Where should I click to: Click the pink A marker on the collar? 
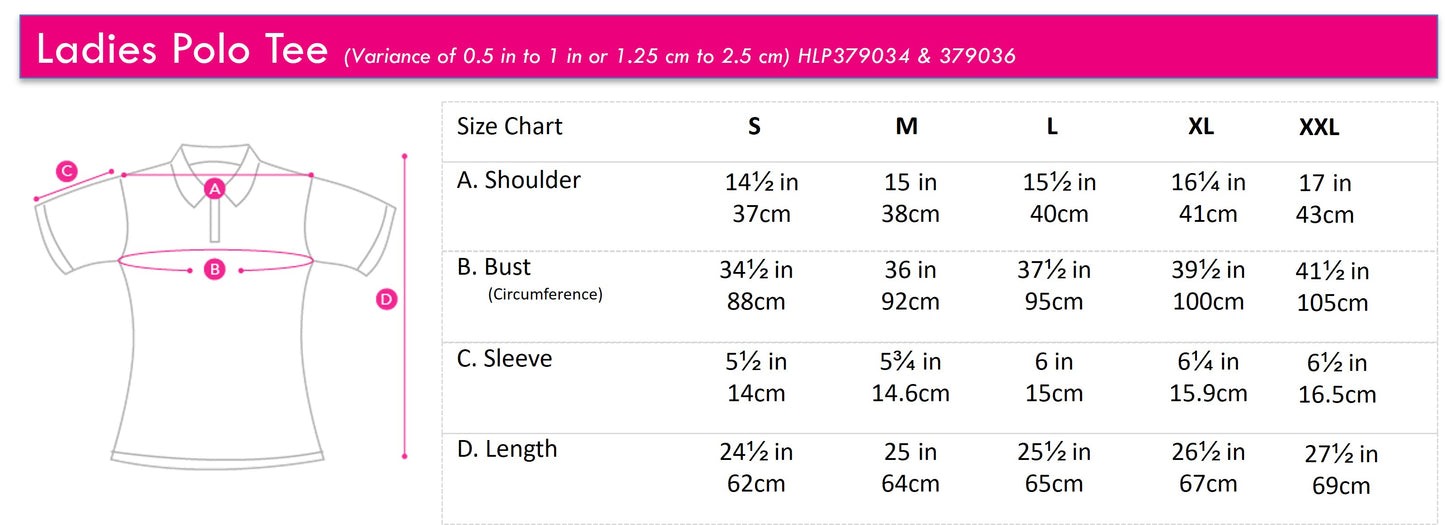214,188
